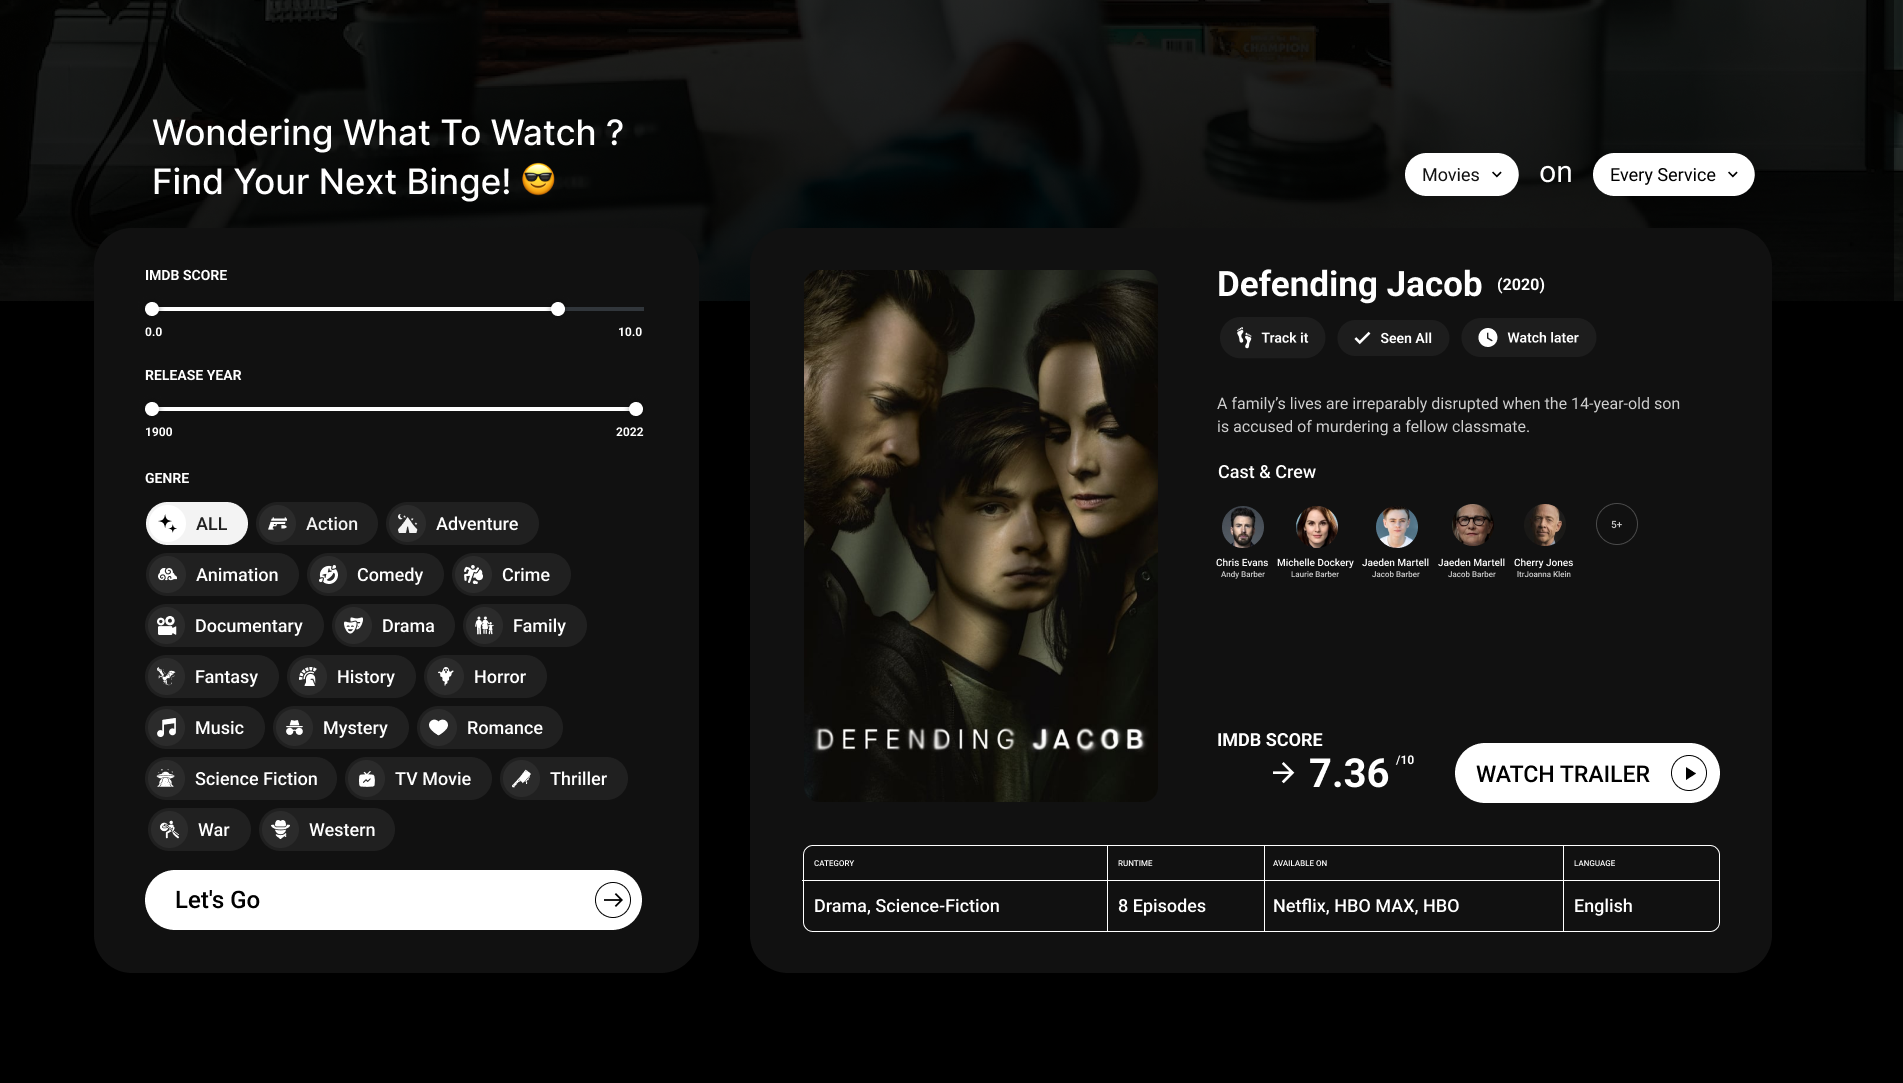Click the Horror genre icon
The width and height of the screenshot is (1903, 1083).
point(445,677)
